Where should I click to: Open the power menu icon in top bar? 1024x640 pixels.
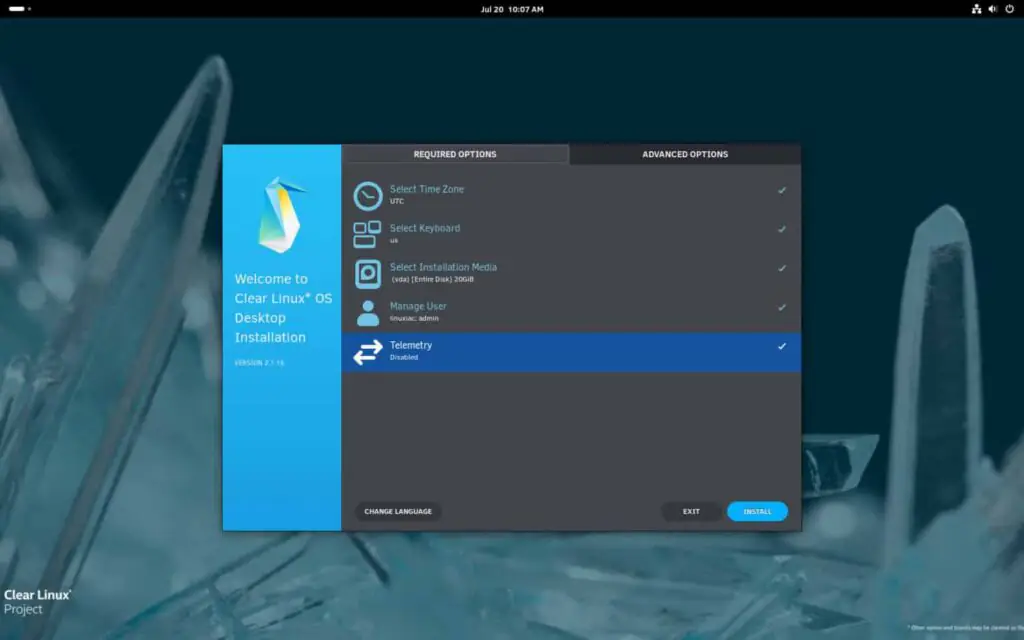point(1009,9)
